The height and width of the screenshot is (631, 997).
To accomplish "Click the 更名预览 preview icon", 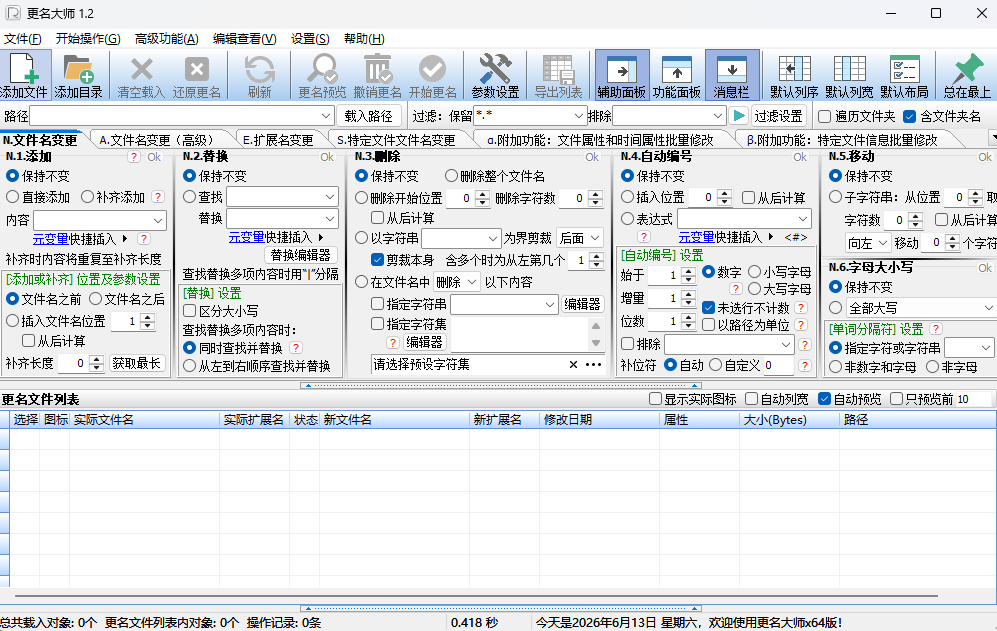I will [x=322, y=75].
